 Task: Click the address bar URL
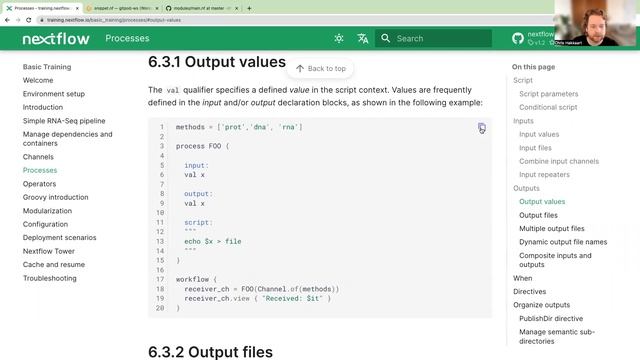(114, 20)
